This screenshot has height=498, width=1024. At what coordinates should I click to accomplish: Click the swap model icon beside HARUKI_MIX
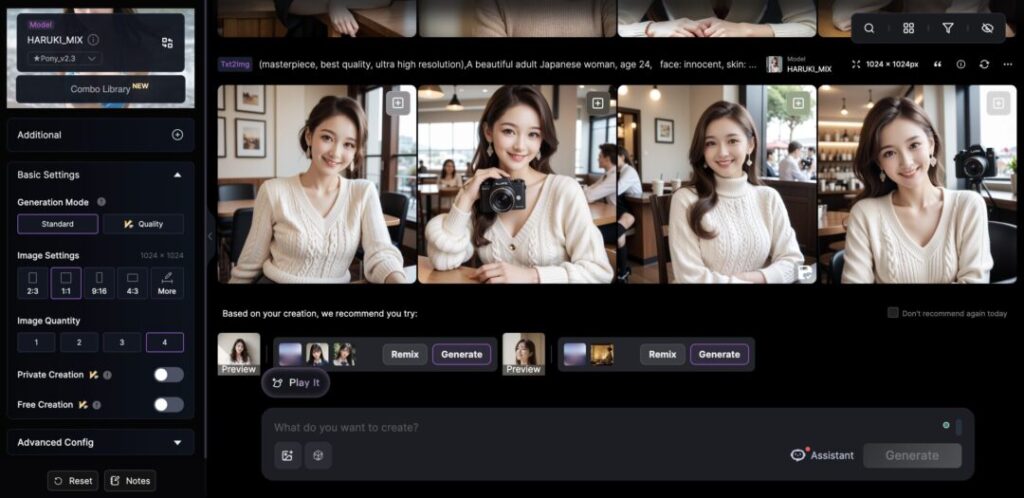(x=167, y=42)
